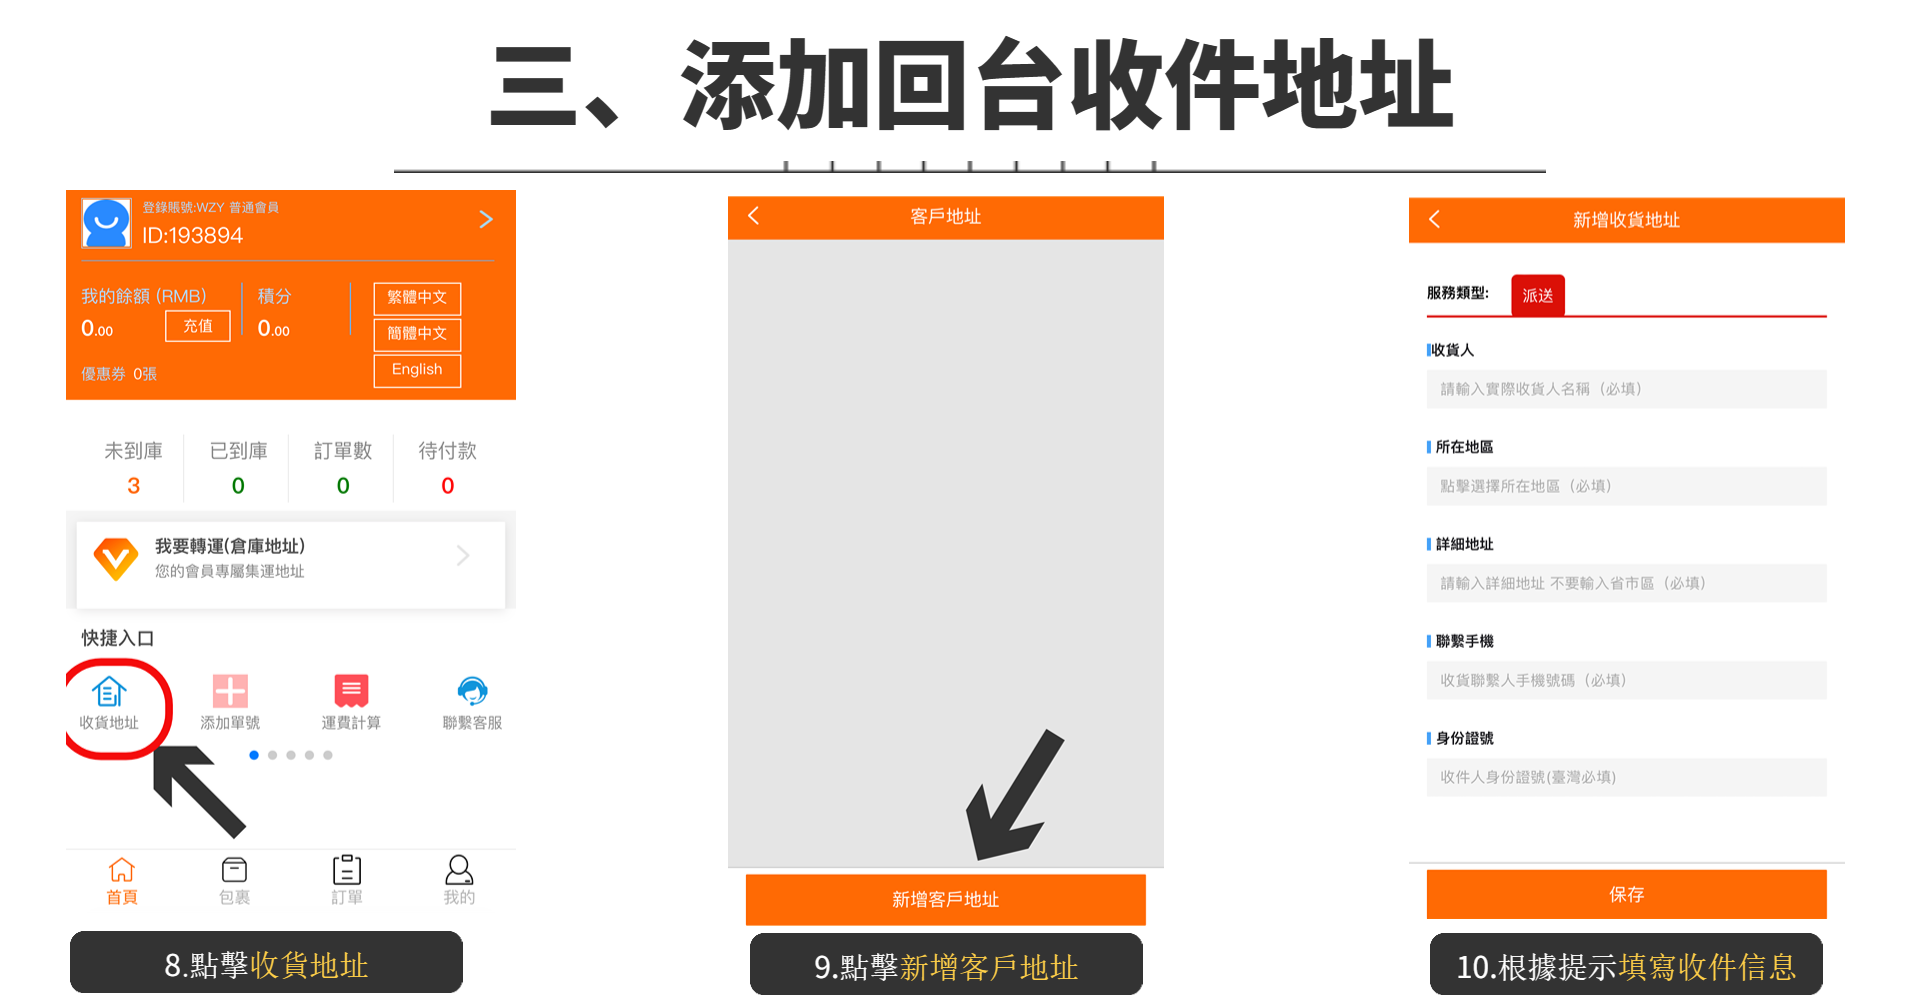
Task: Tap the 添加單號 plus icon
Action: point(230,691)
